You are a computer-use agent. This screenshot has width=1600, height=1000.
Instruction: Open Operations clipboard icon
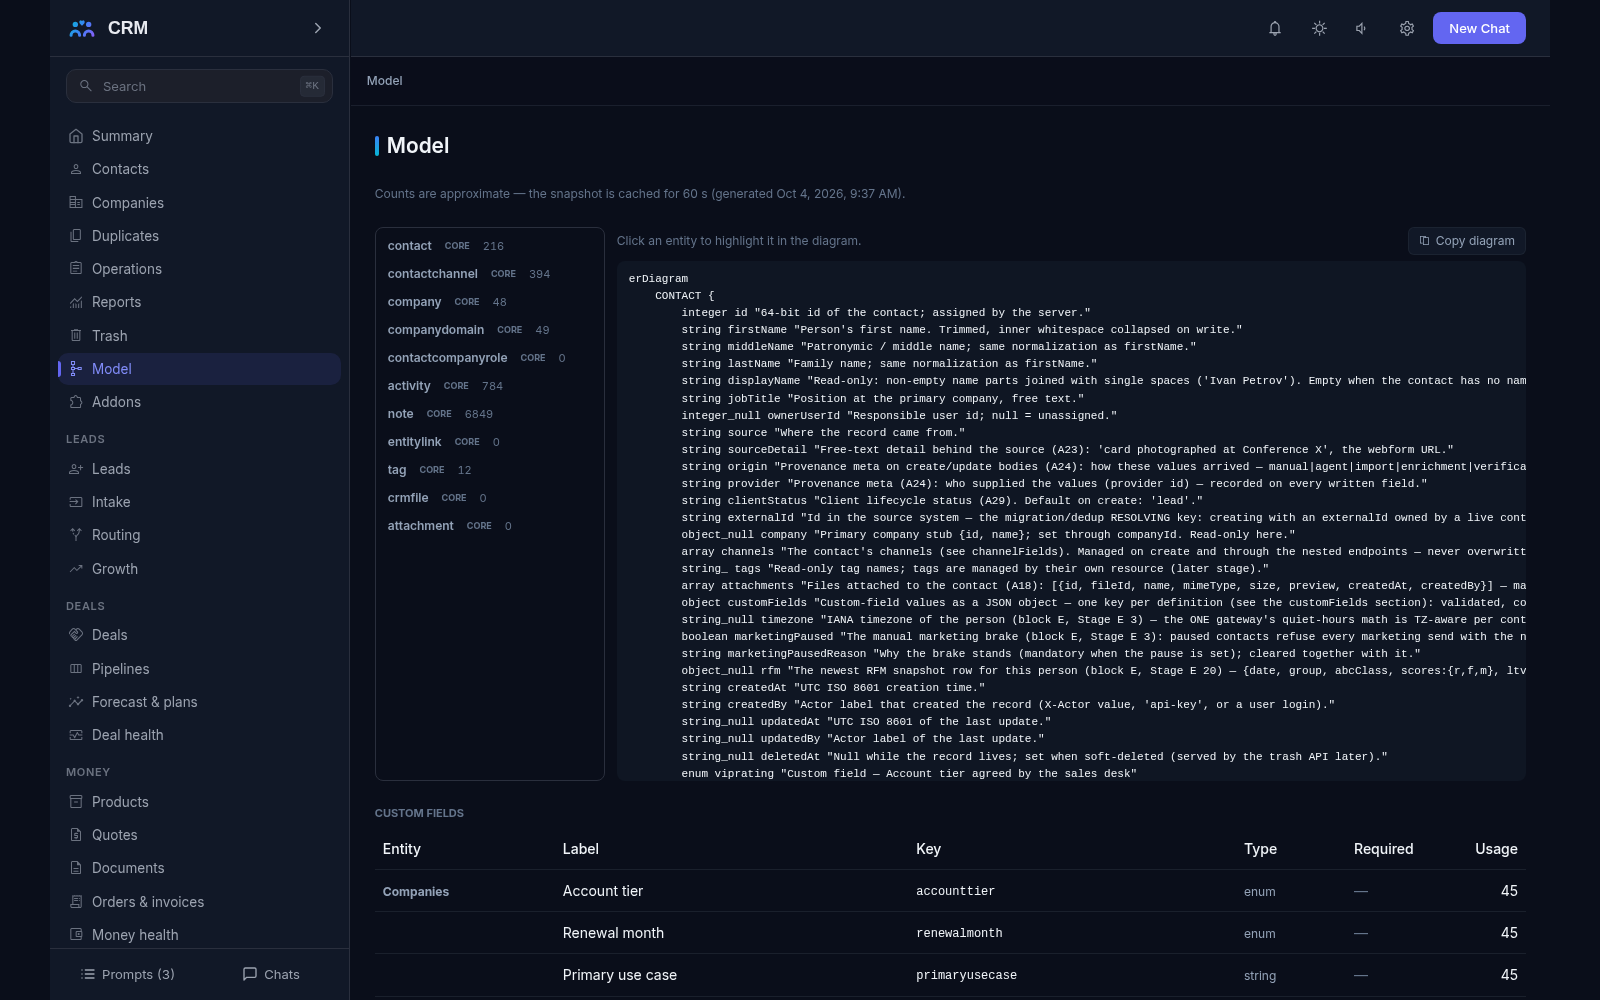click(76, 269)
